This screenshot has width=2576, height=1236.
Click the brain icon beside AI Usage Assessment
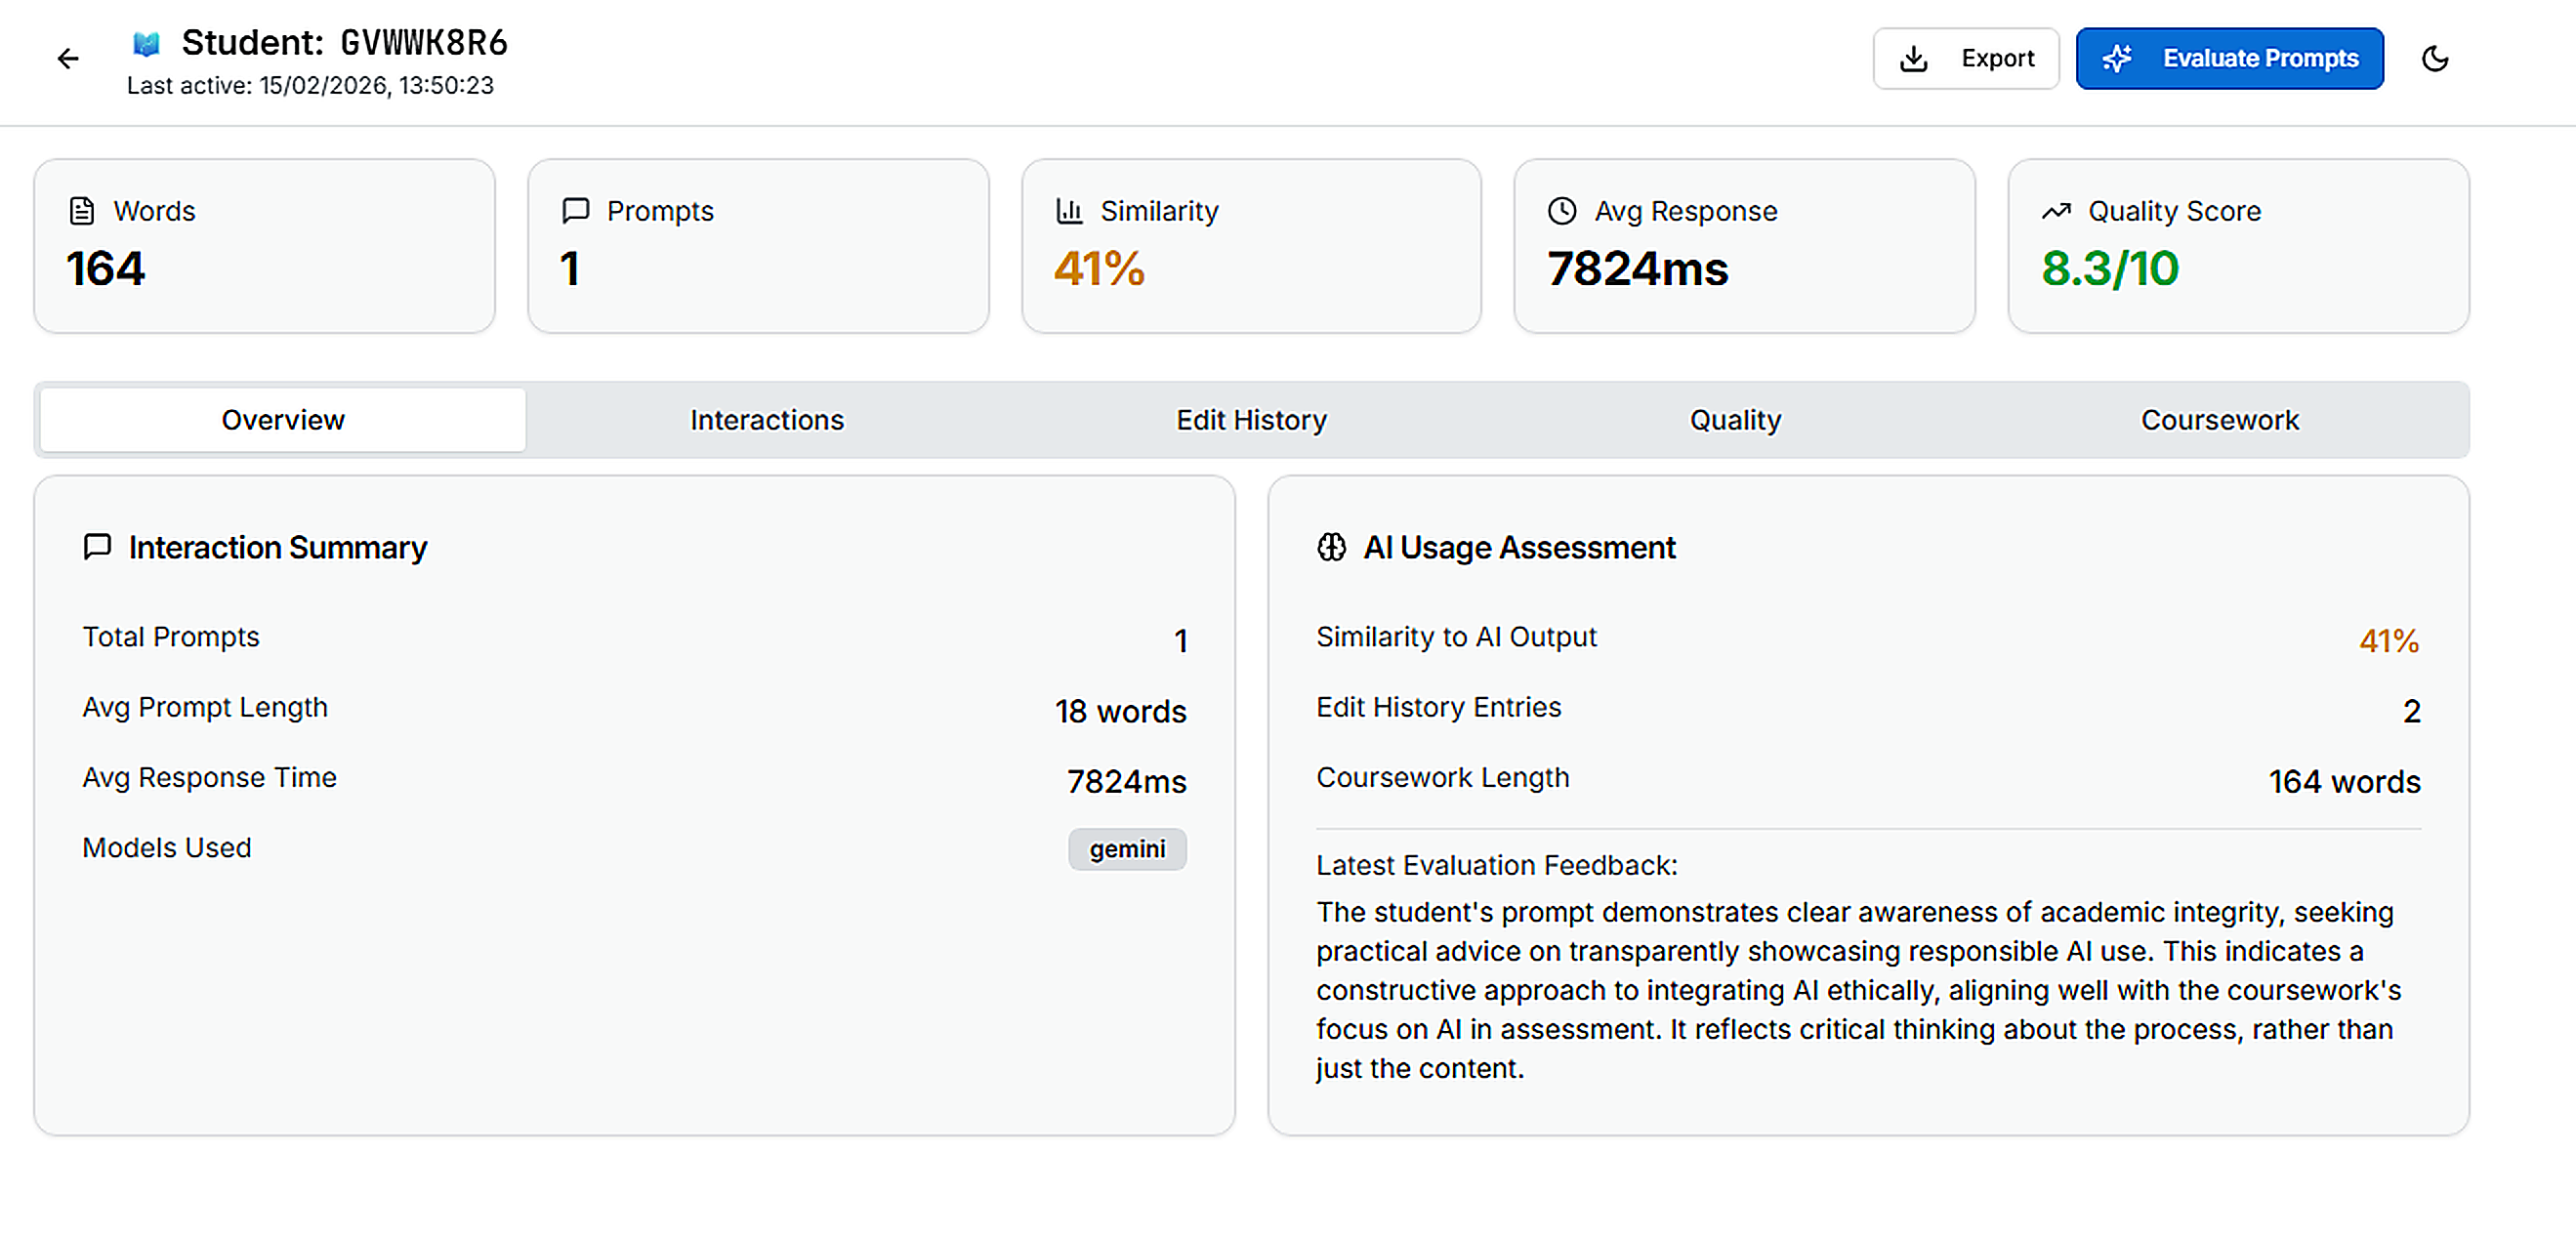pyautogui.click(x=1331, y=547)
